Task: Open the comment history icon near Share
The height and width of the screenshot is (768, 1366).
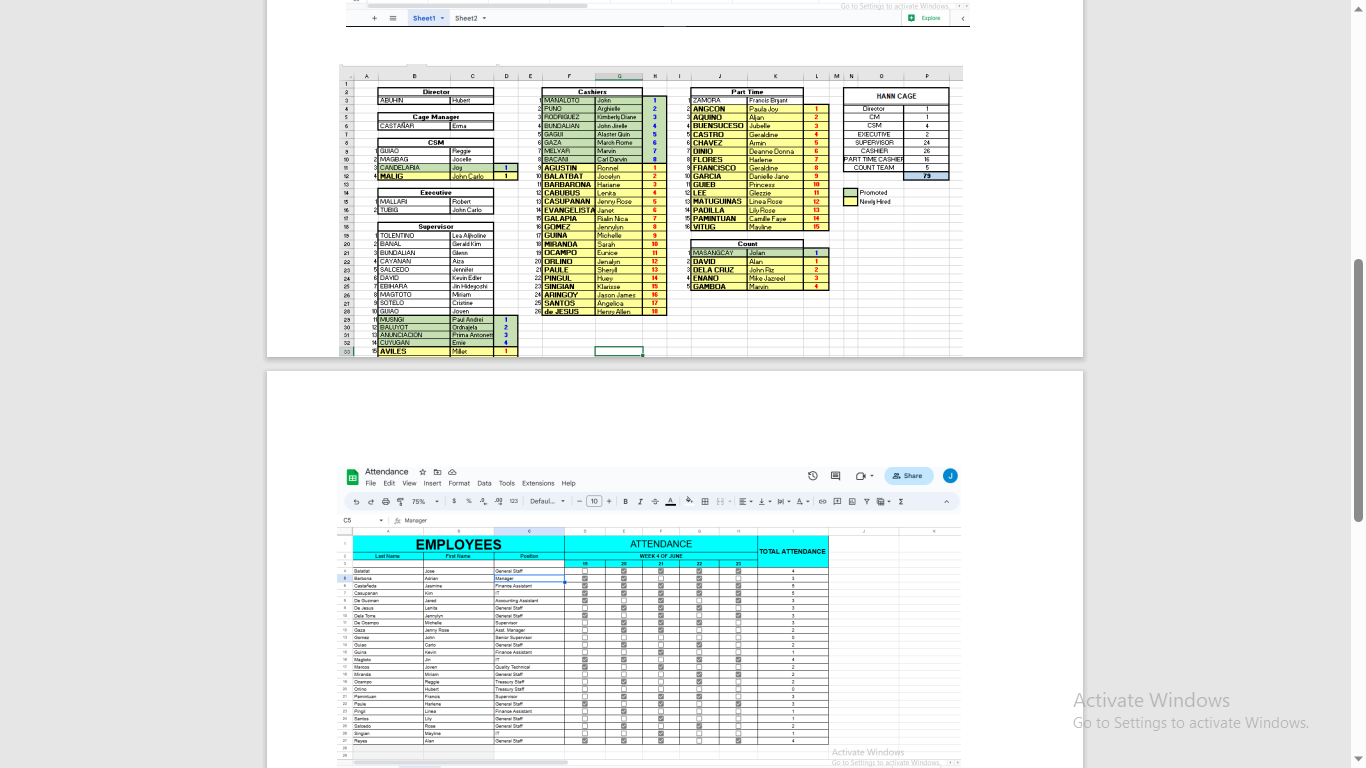Action: coord(835,476)
